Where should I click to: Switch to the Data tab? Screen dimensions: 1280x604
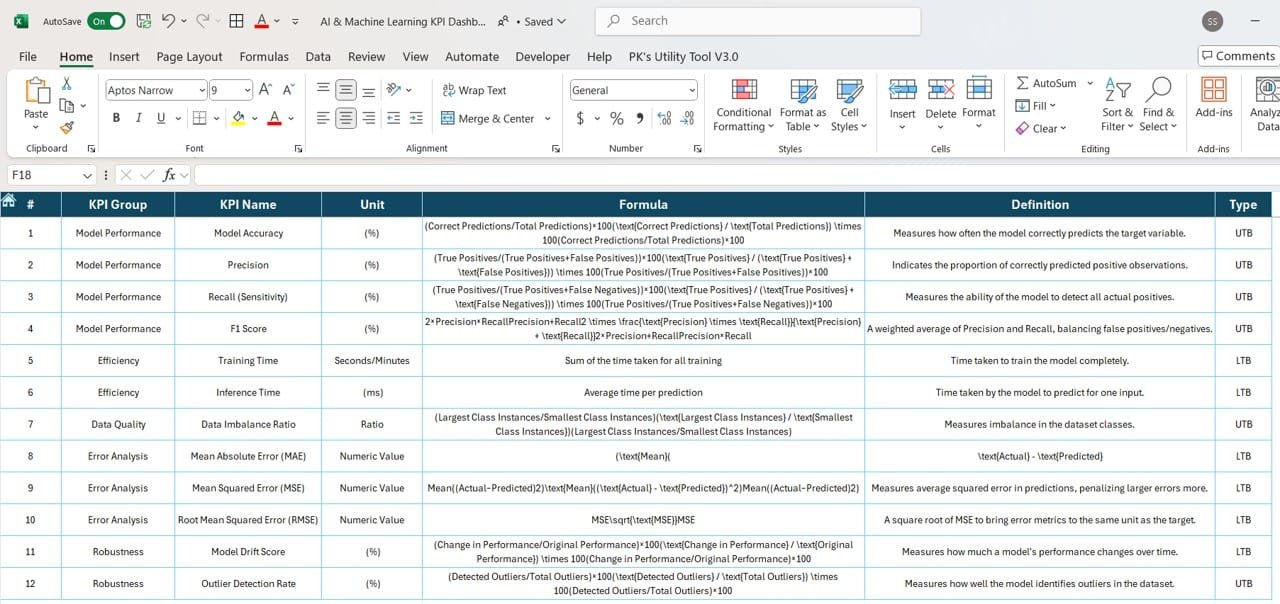[x=318, y=57]
